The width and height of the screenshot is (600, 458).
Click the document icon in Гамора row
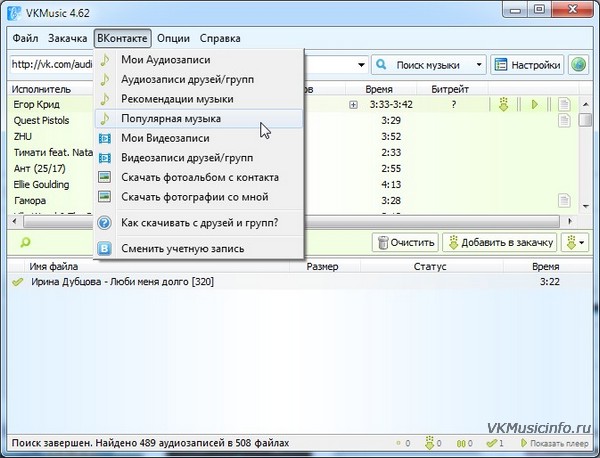564,200
